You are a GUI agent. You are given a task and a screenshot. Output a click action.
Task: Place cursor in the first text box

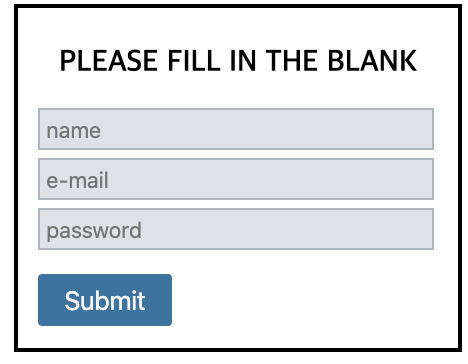[236, 129]
